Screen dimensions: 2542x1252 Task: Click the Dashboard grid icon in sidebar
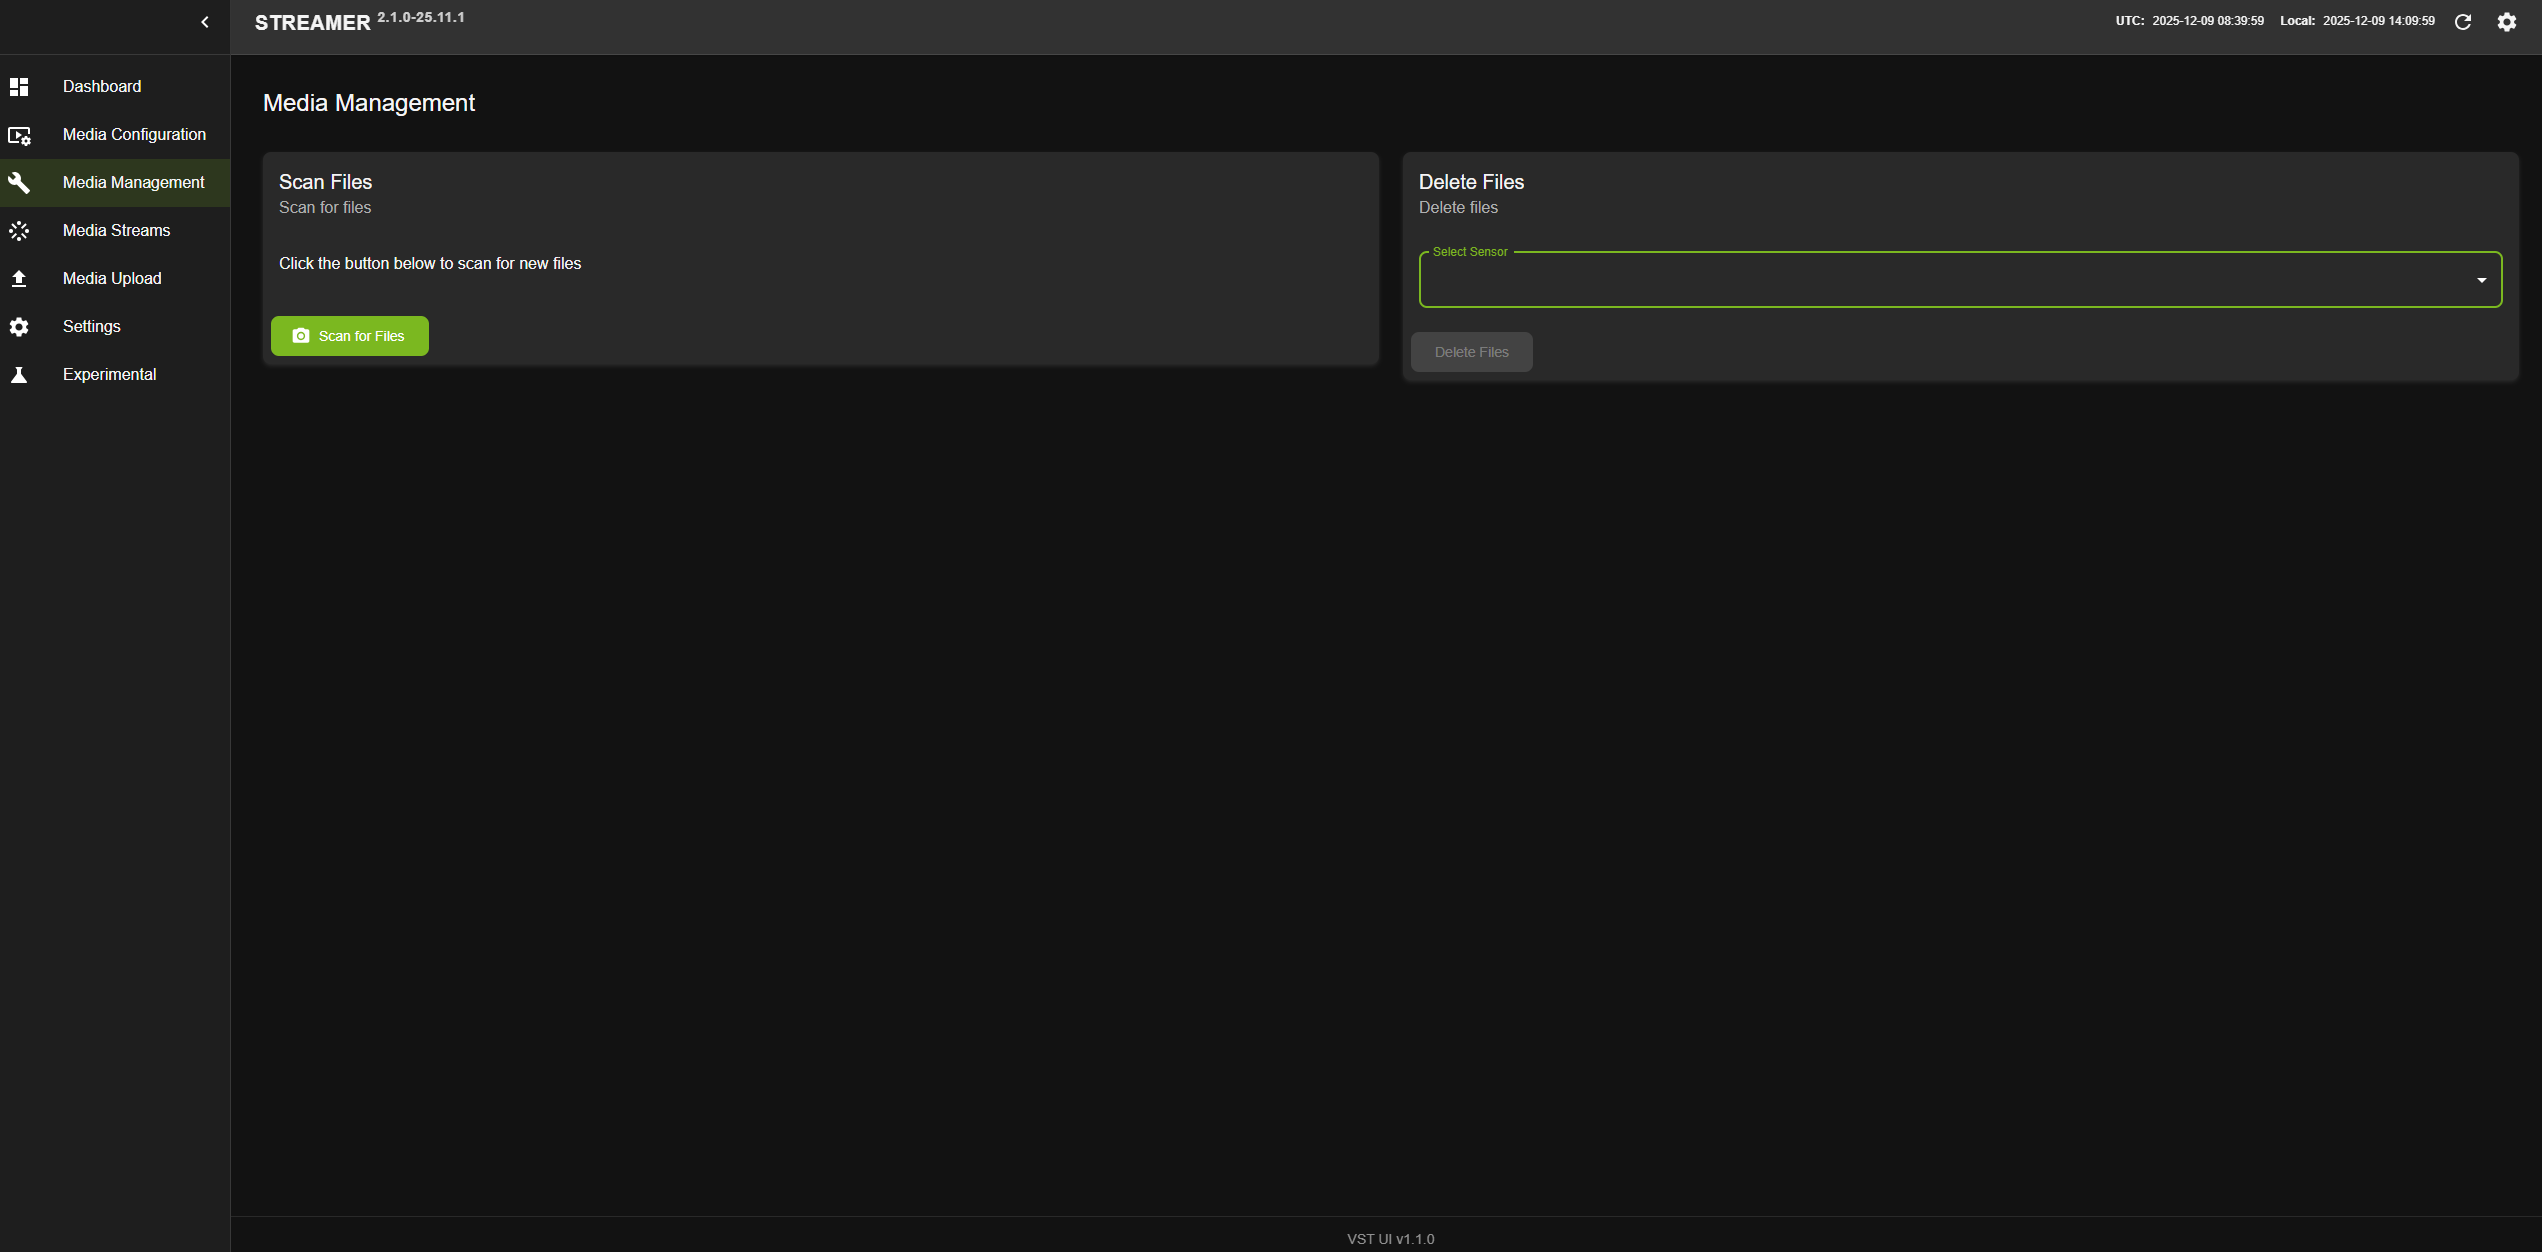(19, 87)
